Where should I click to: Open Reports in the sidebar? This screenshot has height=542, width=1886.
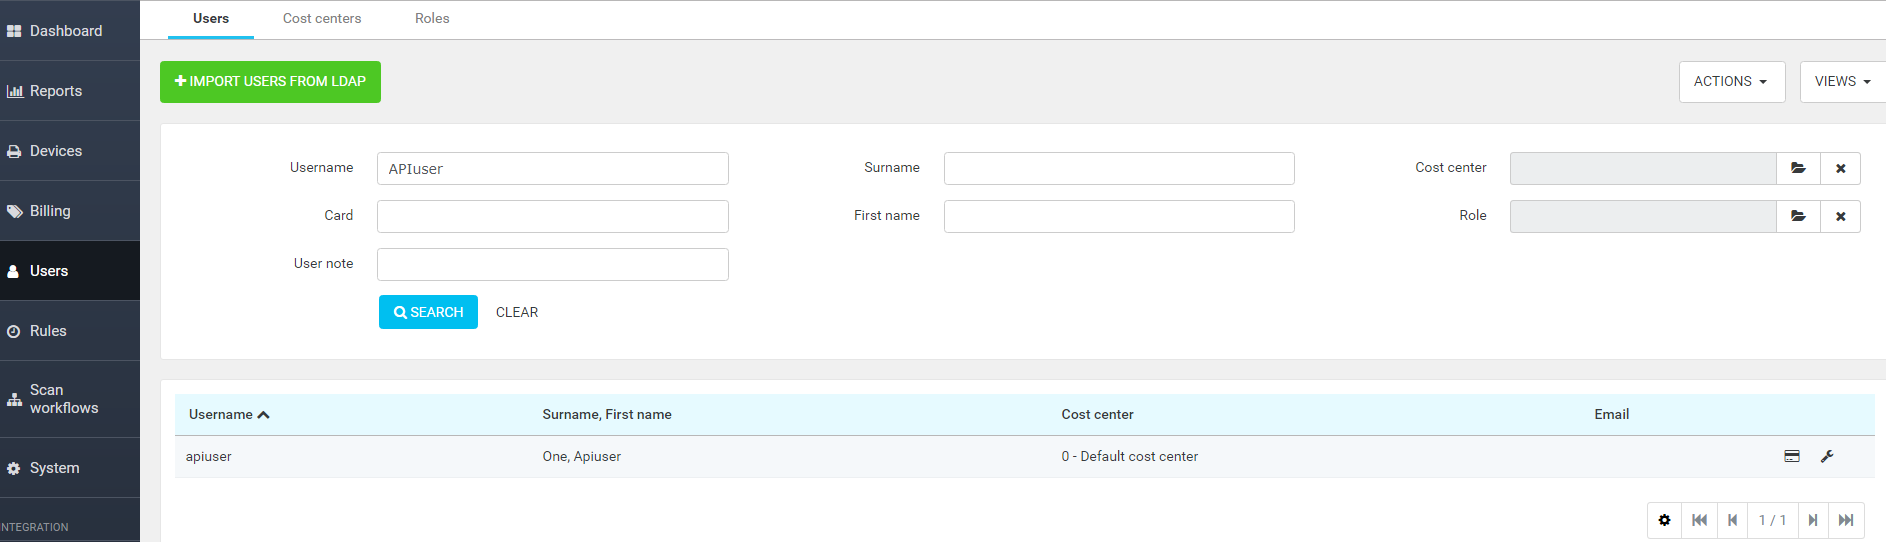(70, 91)
